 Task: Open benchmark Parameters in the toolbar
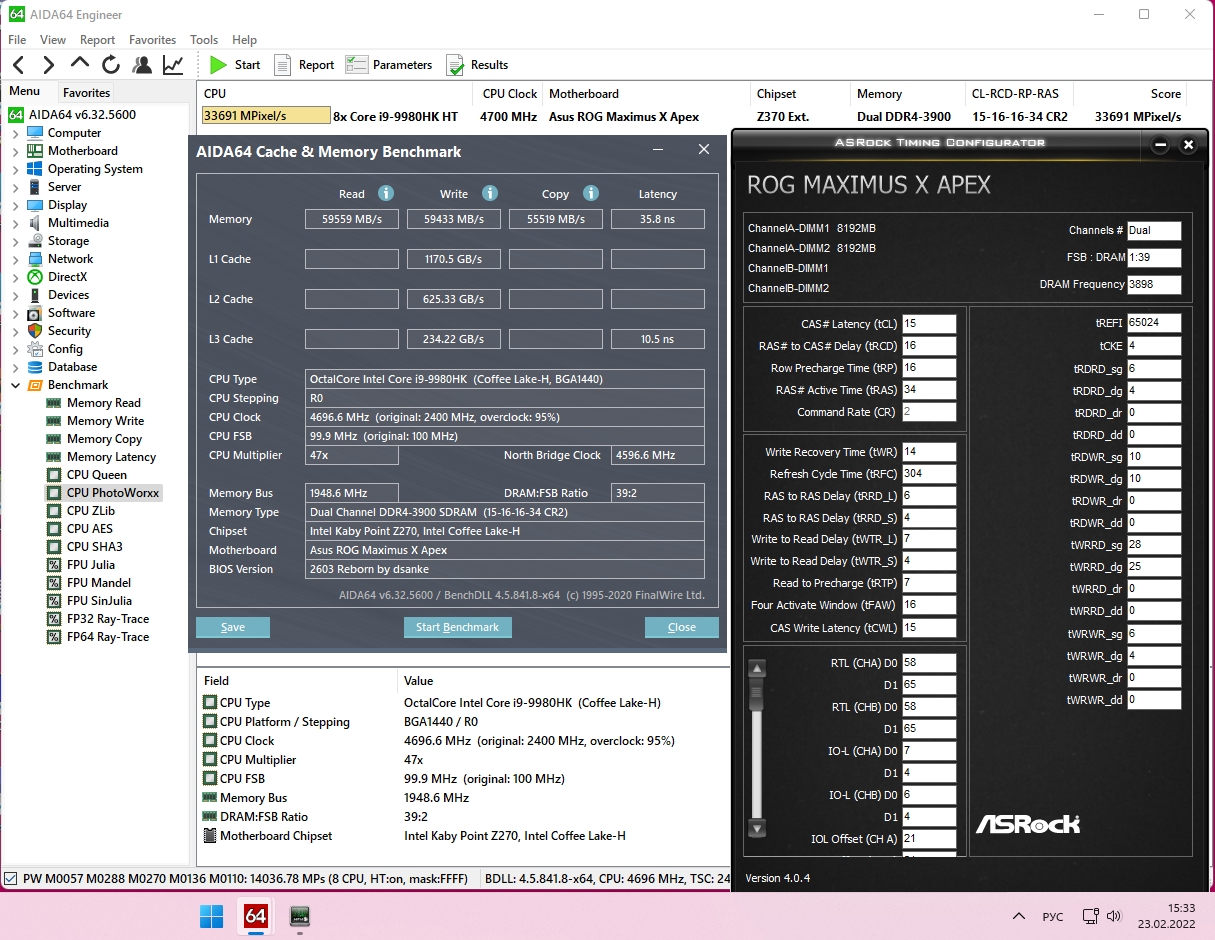pos(389,65)
